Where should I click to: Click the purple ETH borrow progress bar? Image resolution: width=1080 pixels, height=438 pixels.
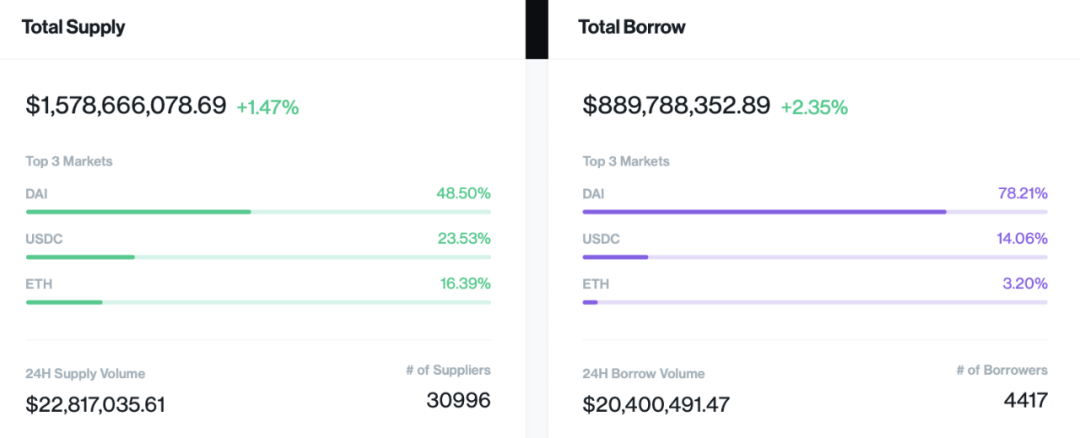click(590, 302)
